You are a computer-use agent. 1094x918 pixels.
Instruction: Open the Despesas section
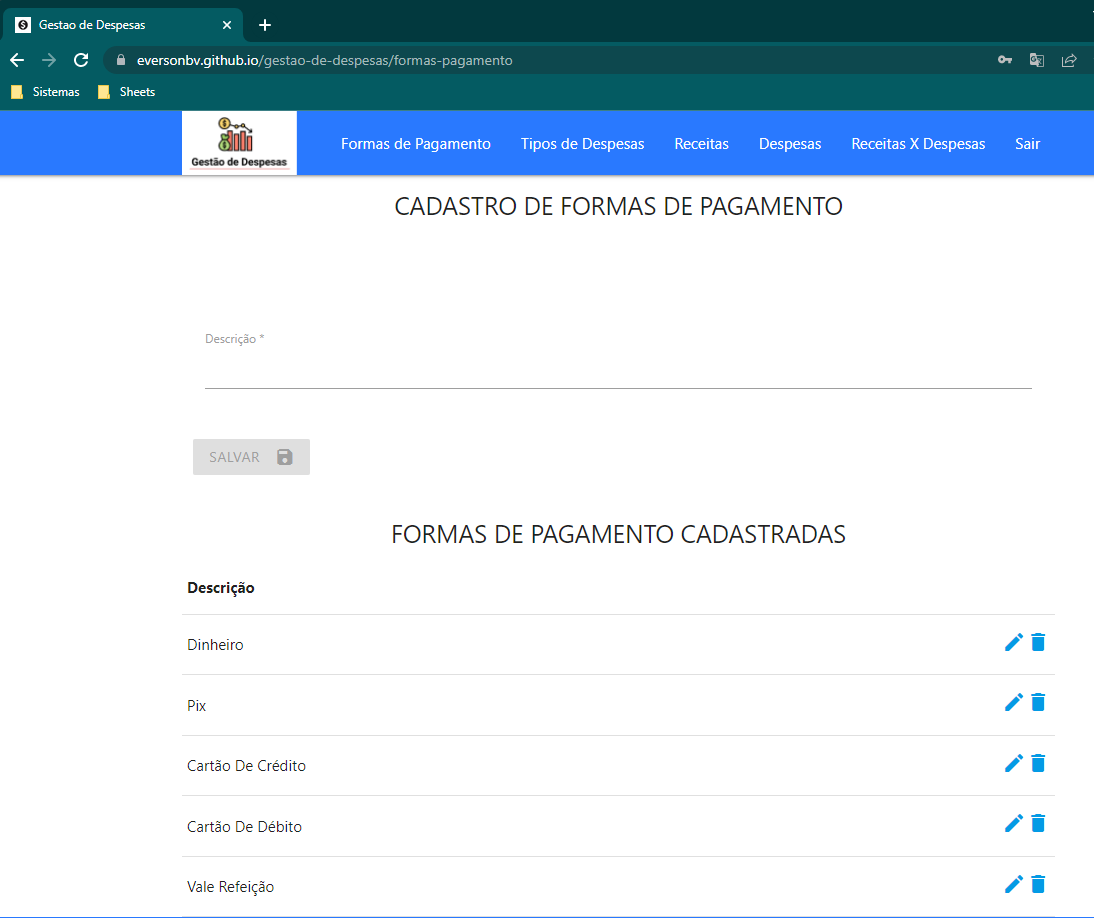[x=790, y=143]
